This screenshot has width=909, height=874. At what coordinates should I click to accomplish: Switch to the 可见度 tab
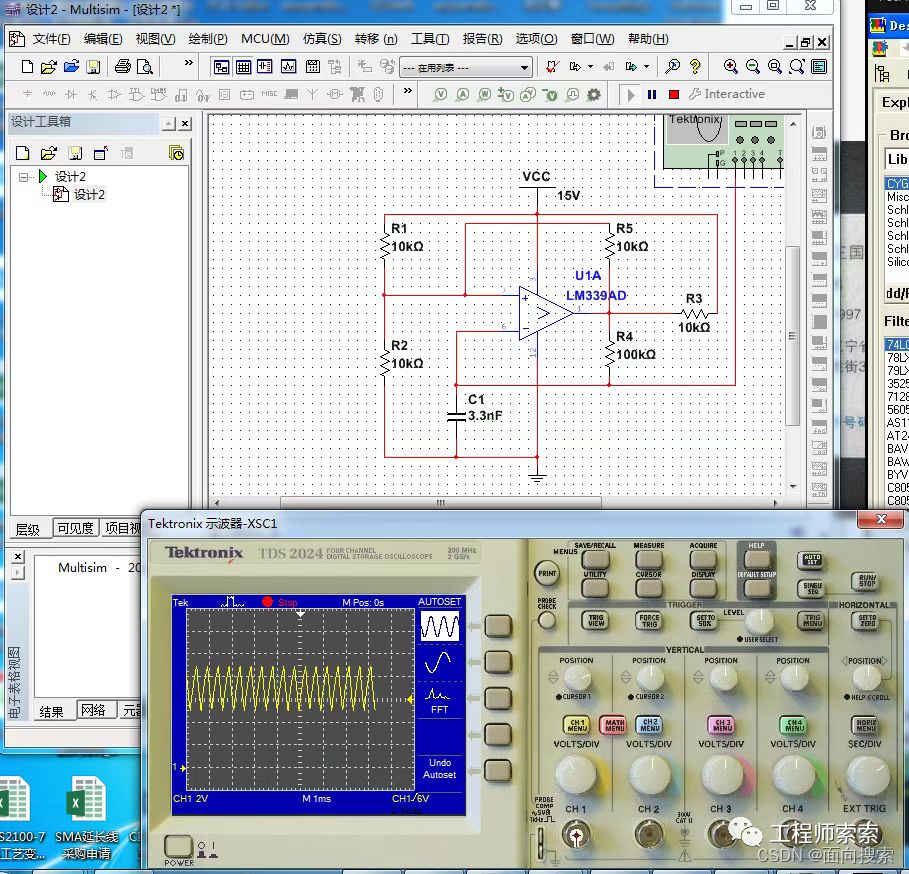[75, 528]
